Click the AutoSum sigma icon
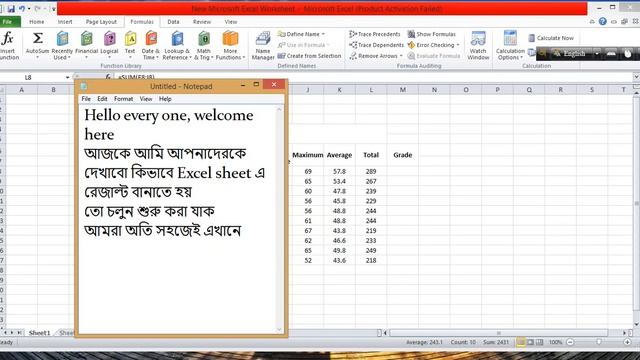640x360 pixels. pyautogui.click(x=37, y=38)
